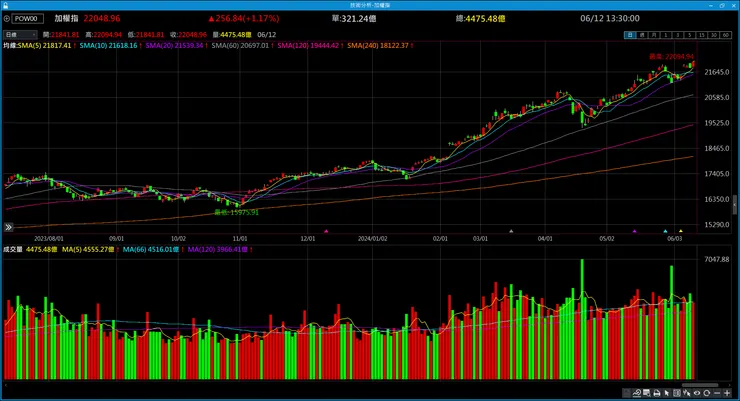Click the horizontal scrollbar thumb at bottom right

tap(700, 385)
